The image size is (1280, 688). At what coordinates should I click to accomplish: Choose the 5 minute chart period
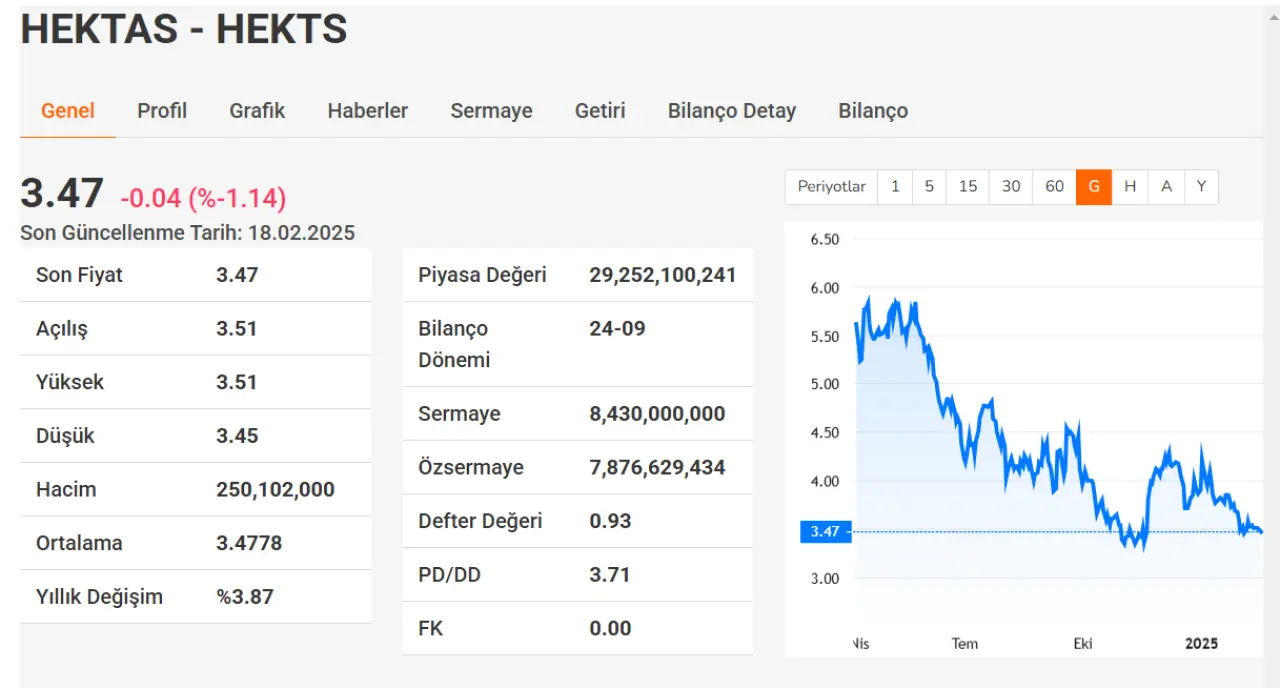tap(929, 187)
